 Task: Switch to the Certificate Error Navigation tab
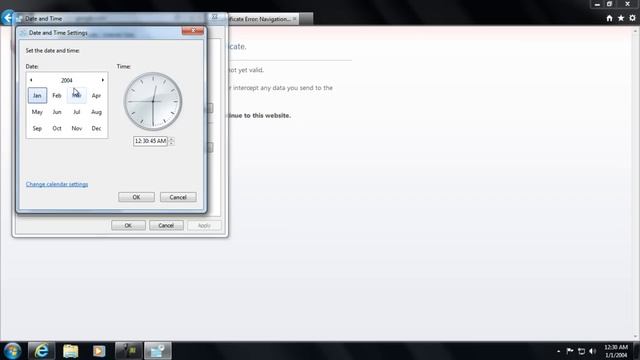point(260,19)
